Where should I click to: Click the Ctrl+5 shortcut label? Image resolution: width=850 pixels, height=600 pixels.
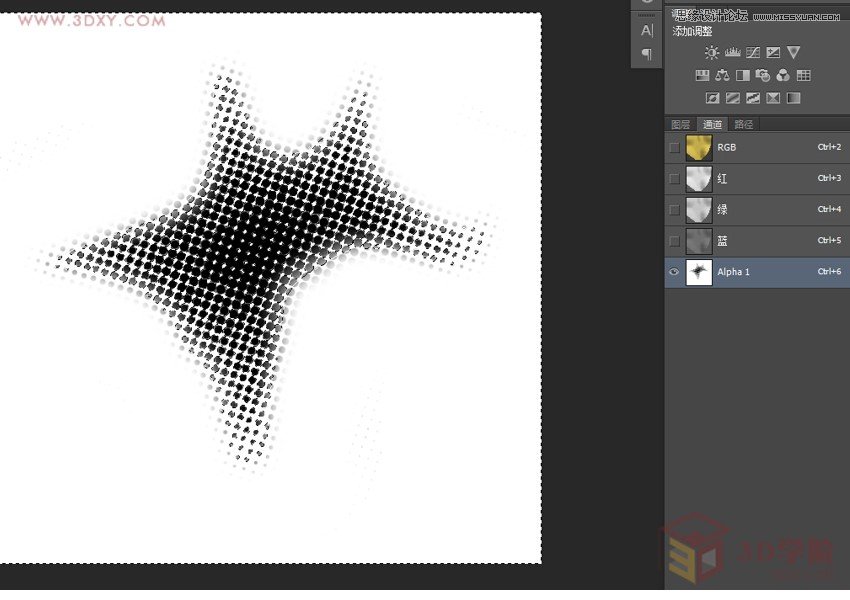(829, 240)
